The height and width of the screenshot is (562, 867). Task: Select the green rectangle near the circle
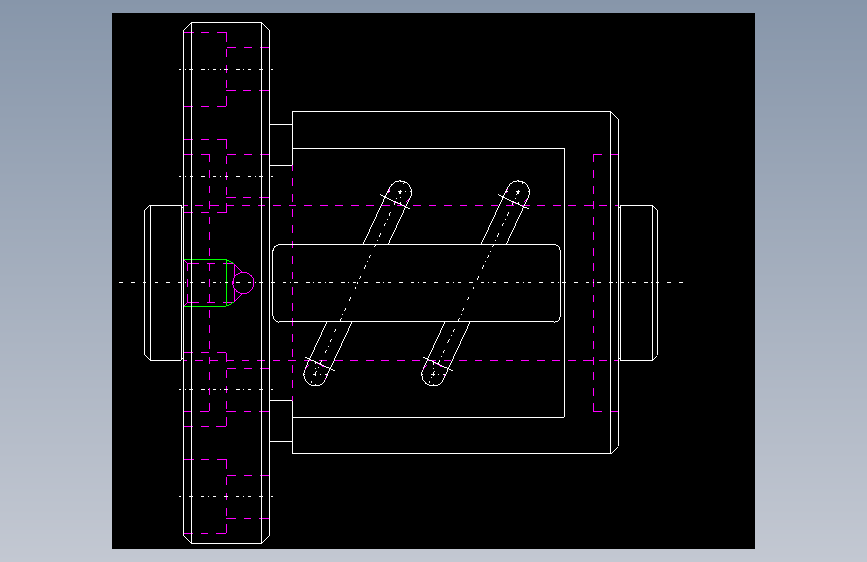[206, 283]
